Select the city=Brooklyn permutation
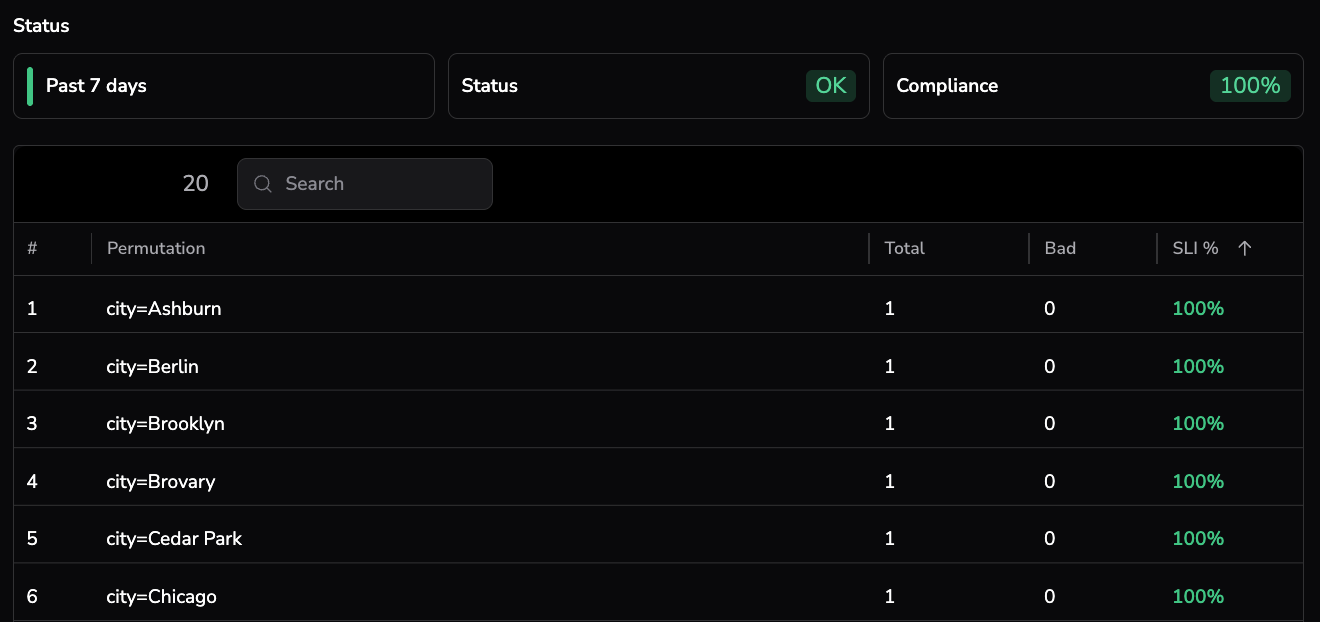This screenshot has height=622, width=1320. click(x=166, y=424)
